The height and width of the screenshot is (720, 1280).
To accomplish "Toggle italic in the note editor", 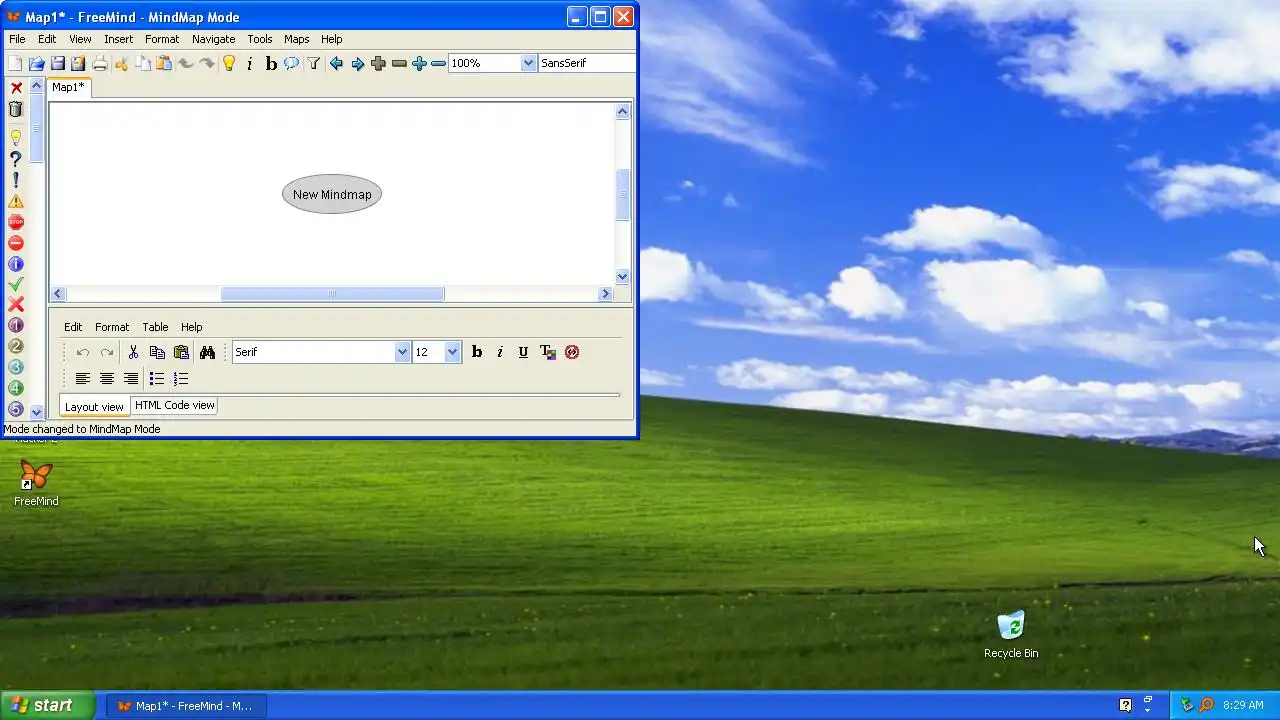I will pos(500,352).
